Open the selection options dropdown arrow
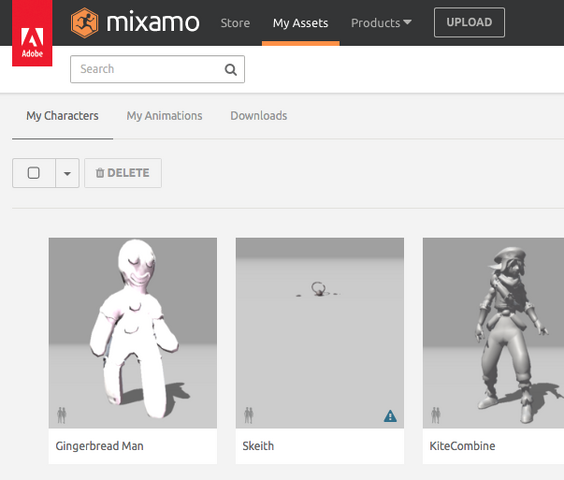The height and width of the screenshot is (480, 564). (67, 173)
